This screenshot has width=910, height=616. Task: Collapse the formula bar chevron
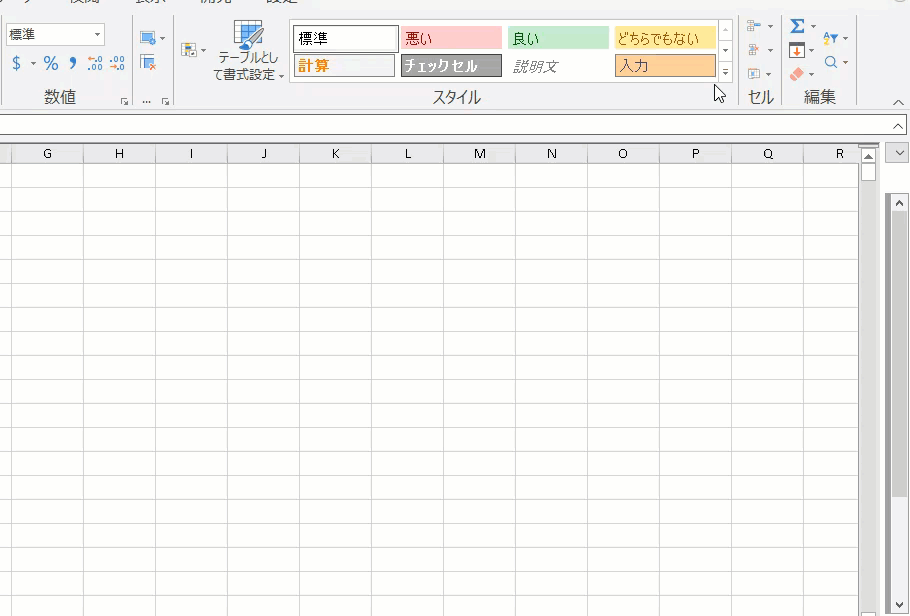(x=898, y=125)
